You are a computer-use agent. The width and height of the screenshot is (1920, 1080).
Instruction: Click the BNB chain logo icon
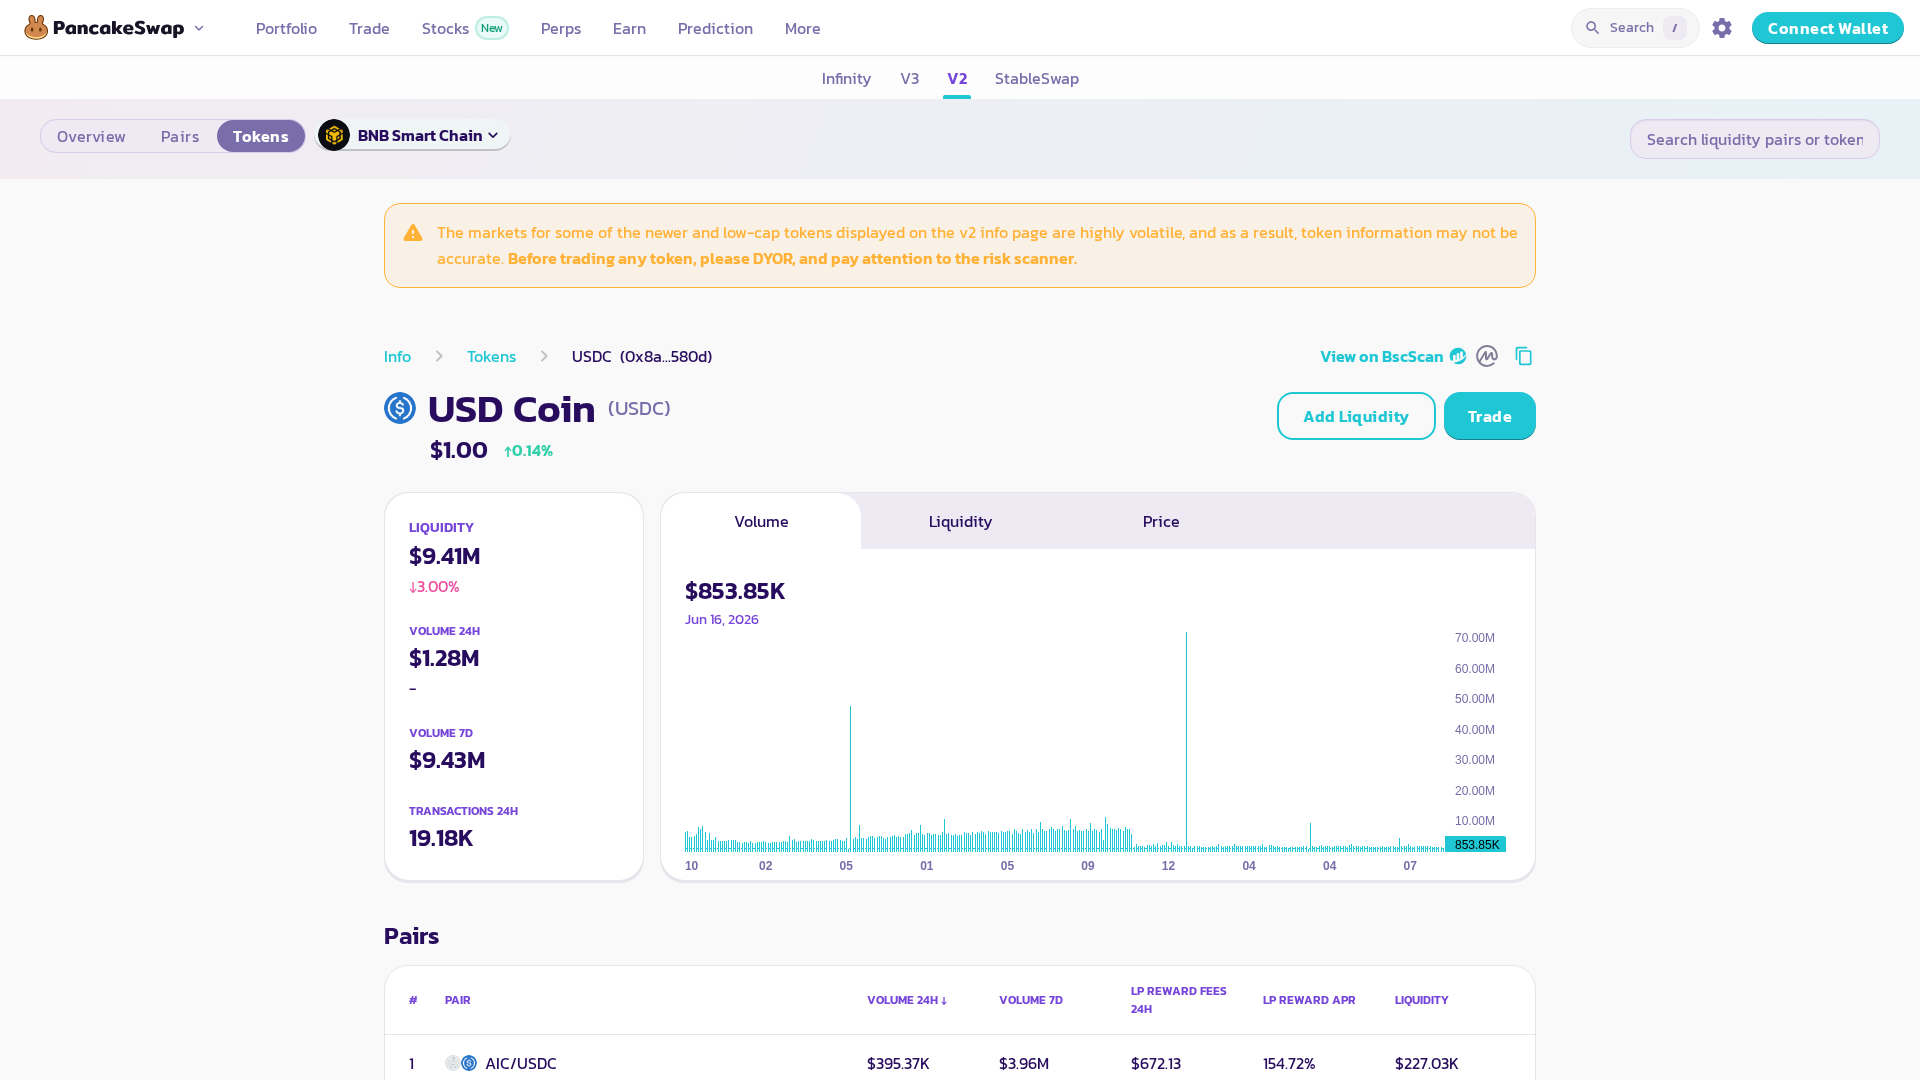click(334, 135)
